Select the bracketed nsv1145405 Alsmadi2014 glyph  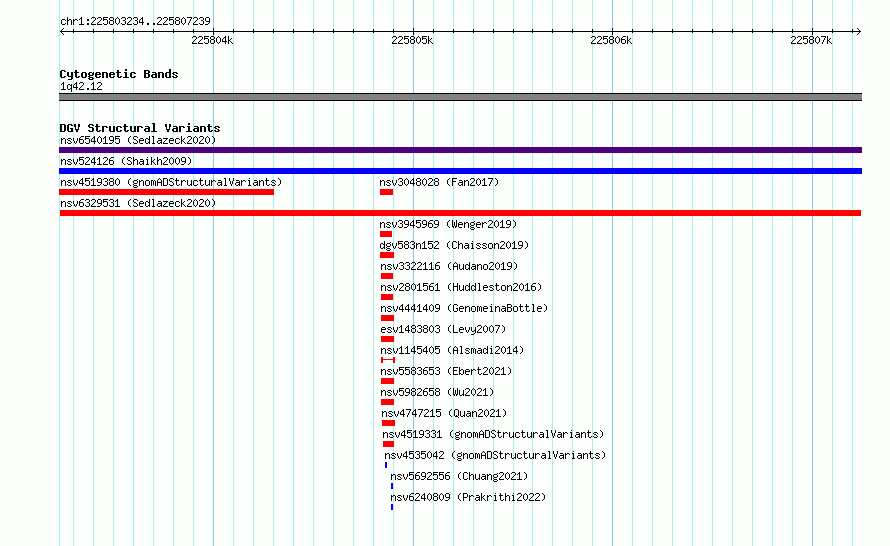(x=388, y=360)
